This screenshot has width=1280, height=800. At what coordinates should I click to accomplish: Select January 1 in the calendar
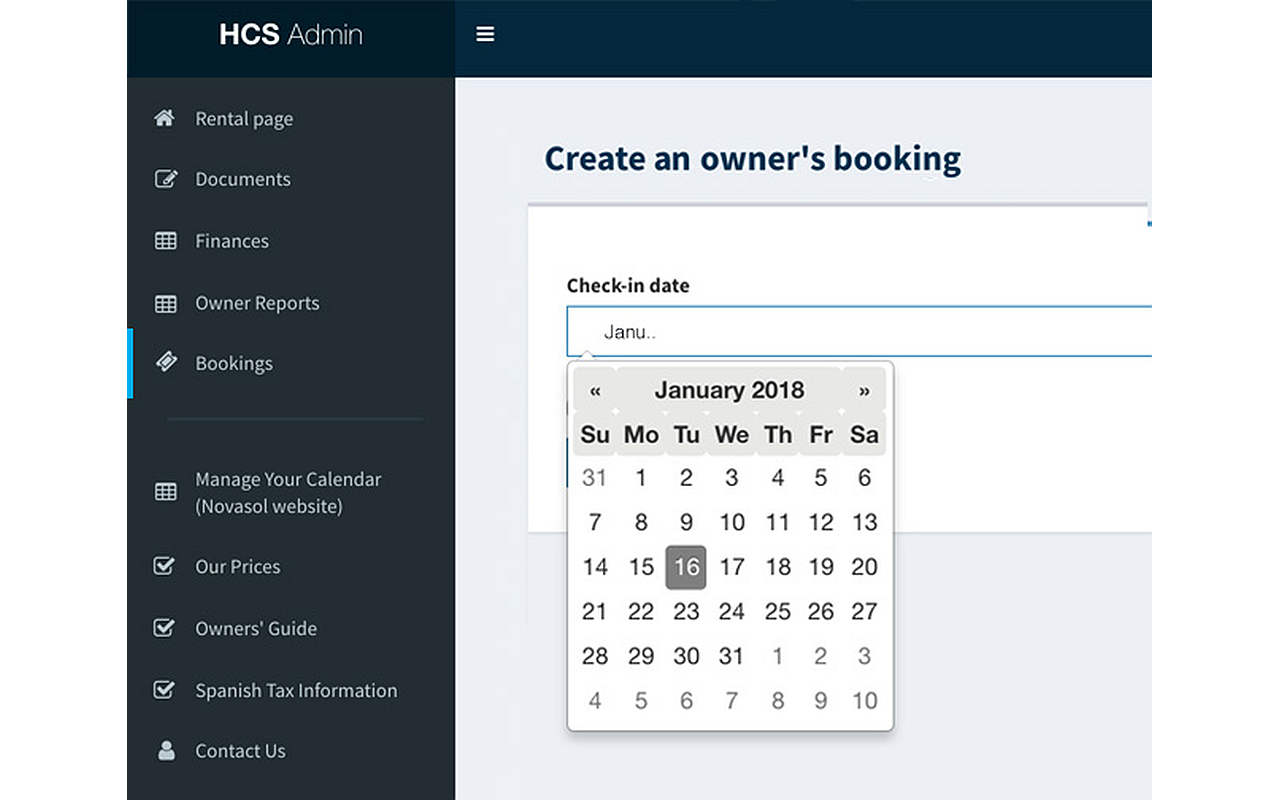pyautogui.click(x=641, y=478)
